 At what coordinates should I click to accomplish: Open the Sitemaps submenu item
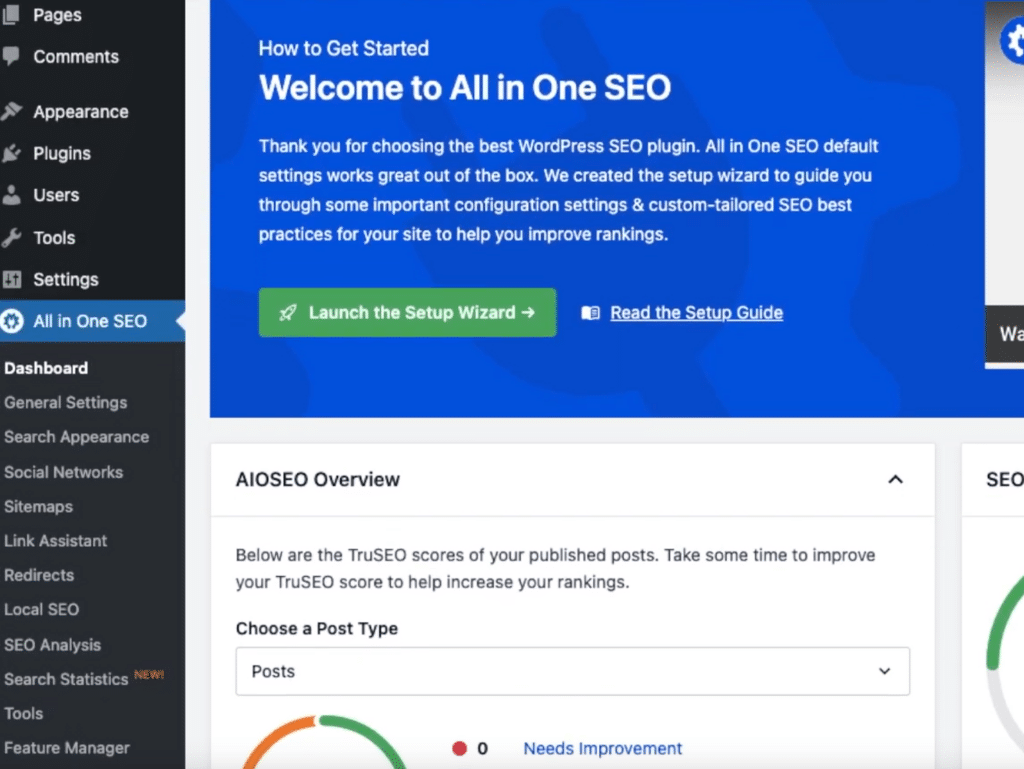tap(38, 507)
